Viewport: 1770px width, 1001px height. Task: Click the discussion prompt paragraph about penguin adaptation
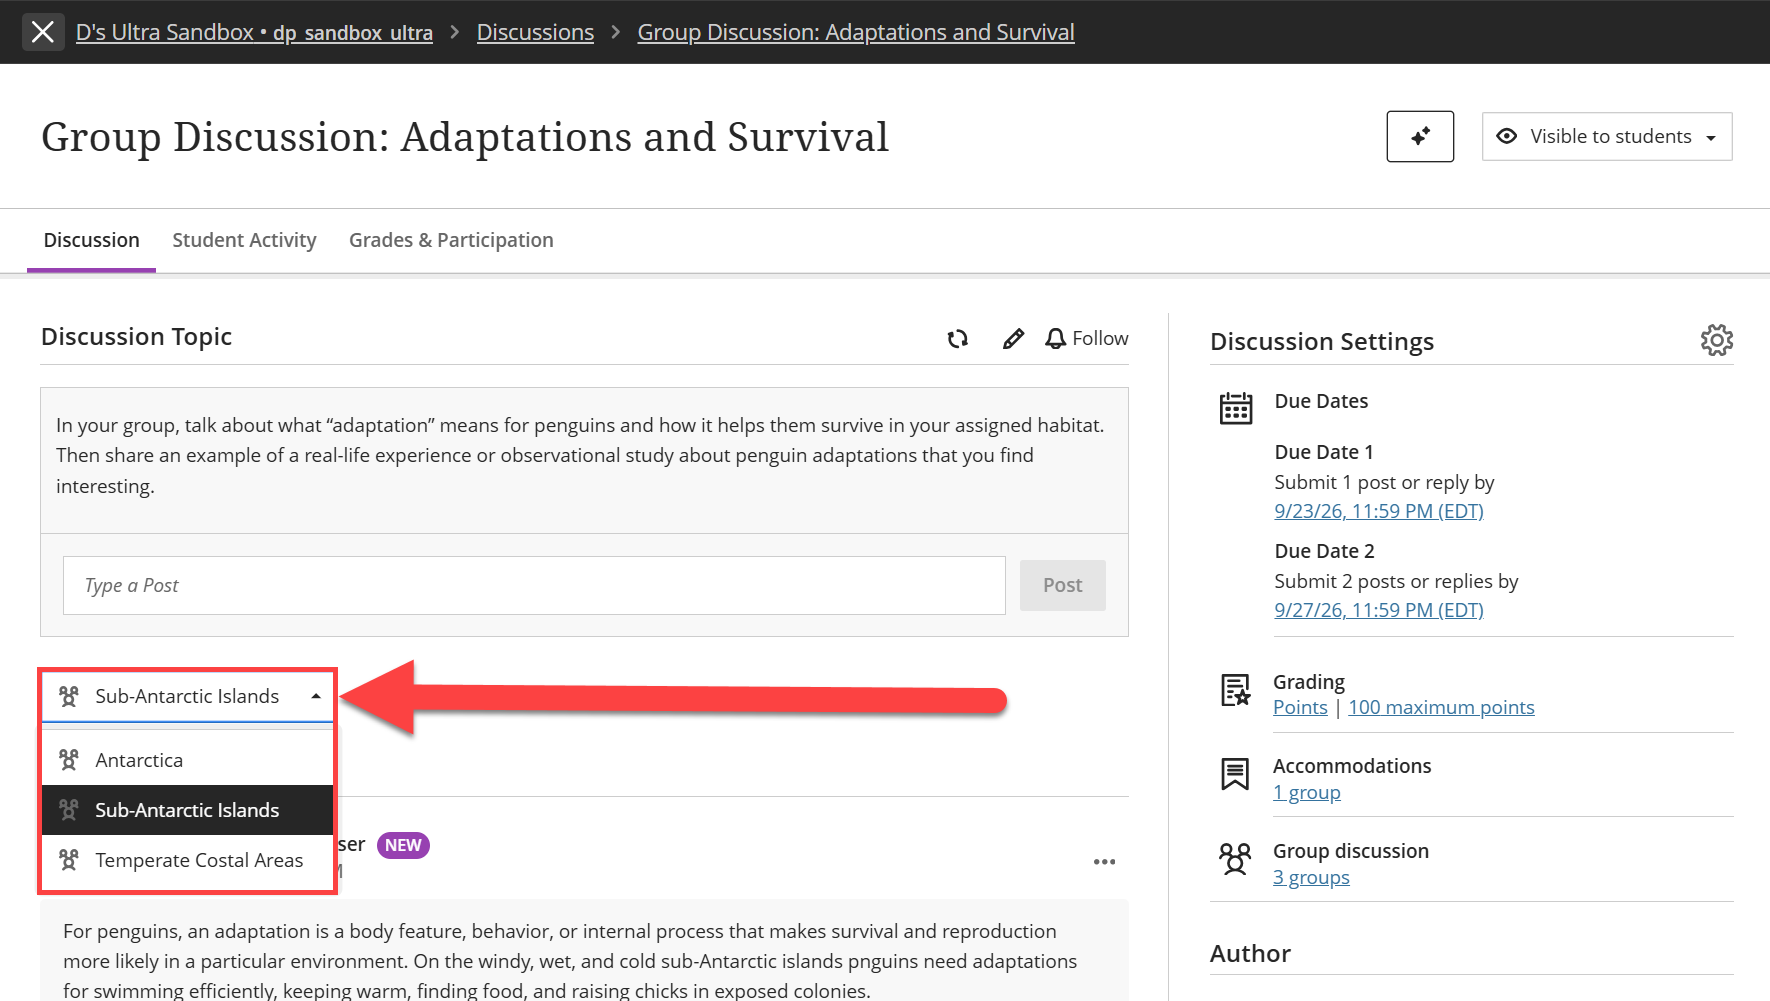click(x=580, y=456)
